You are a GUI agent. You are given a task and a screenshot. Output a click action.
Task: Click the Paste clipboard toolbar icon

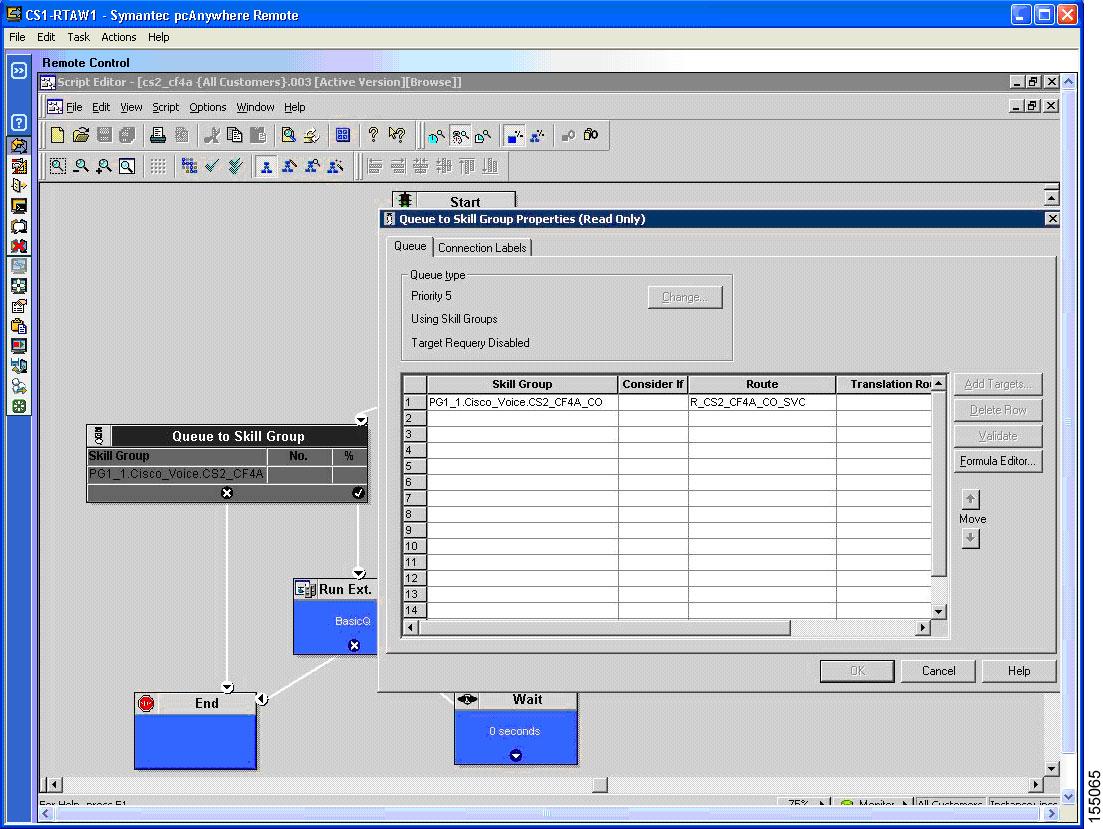click(258, 135)
